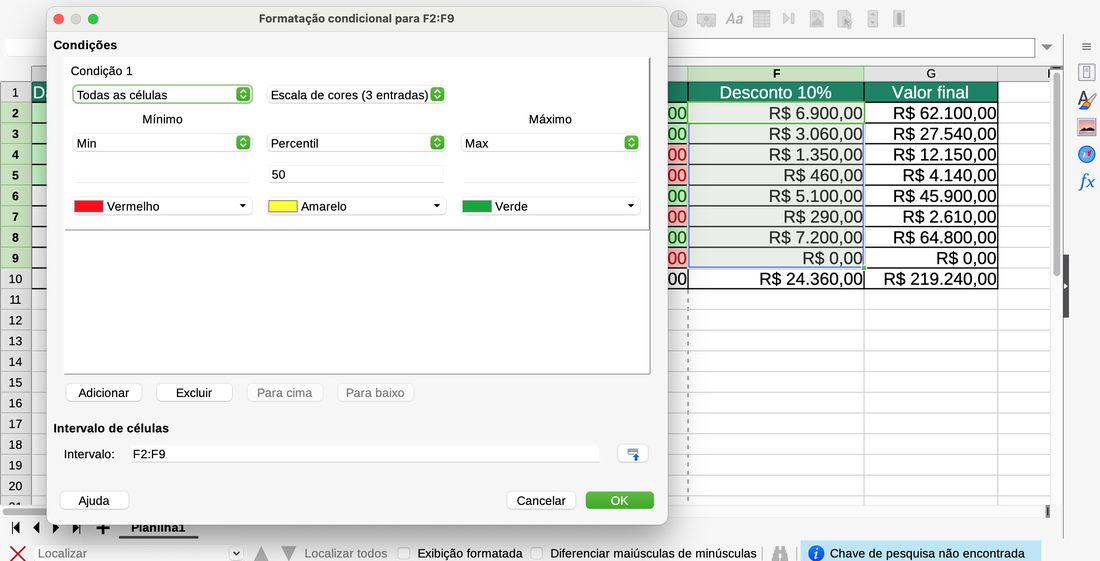The height and width of the screenshot is (561, 1100).
Task: Open the sidebar settings hamburger menu
Action: 1086,47
